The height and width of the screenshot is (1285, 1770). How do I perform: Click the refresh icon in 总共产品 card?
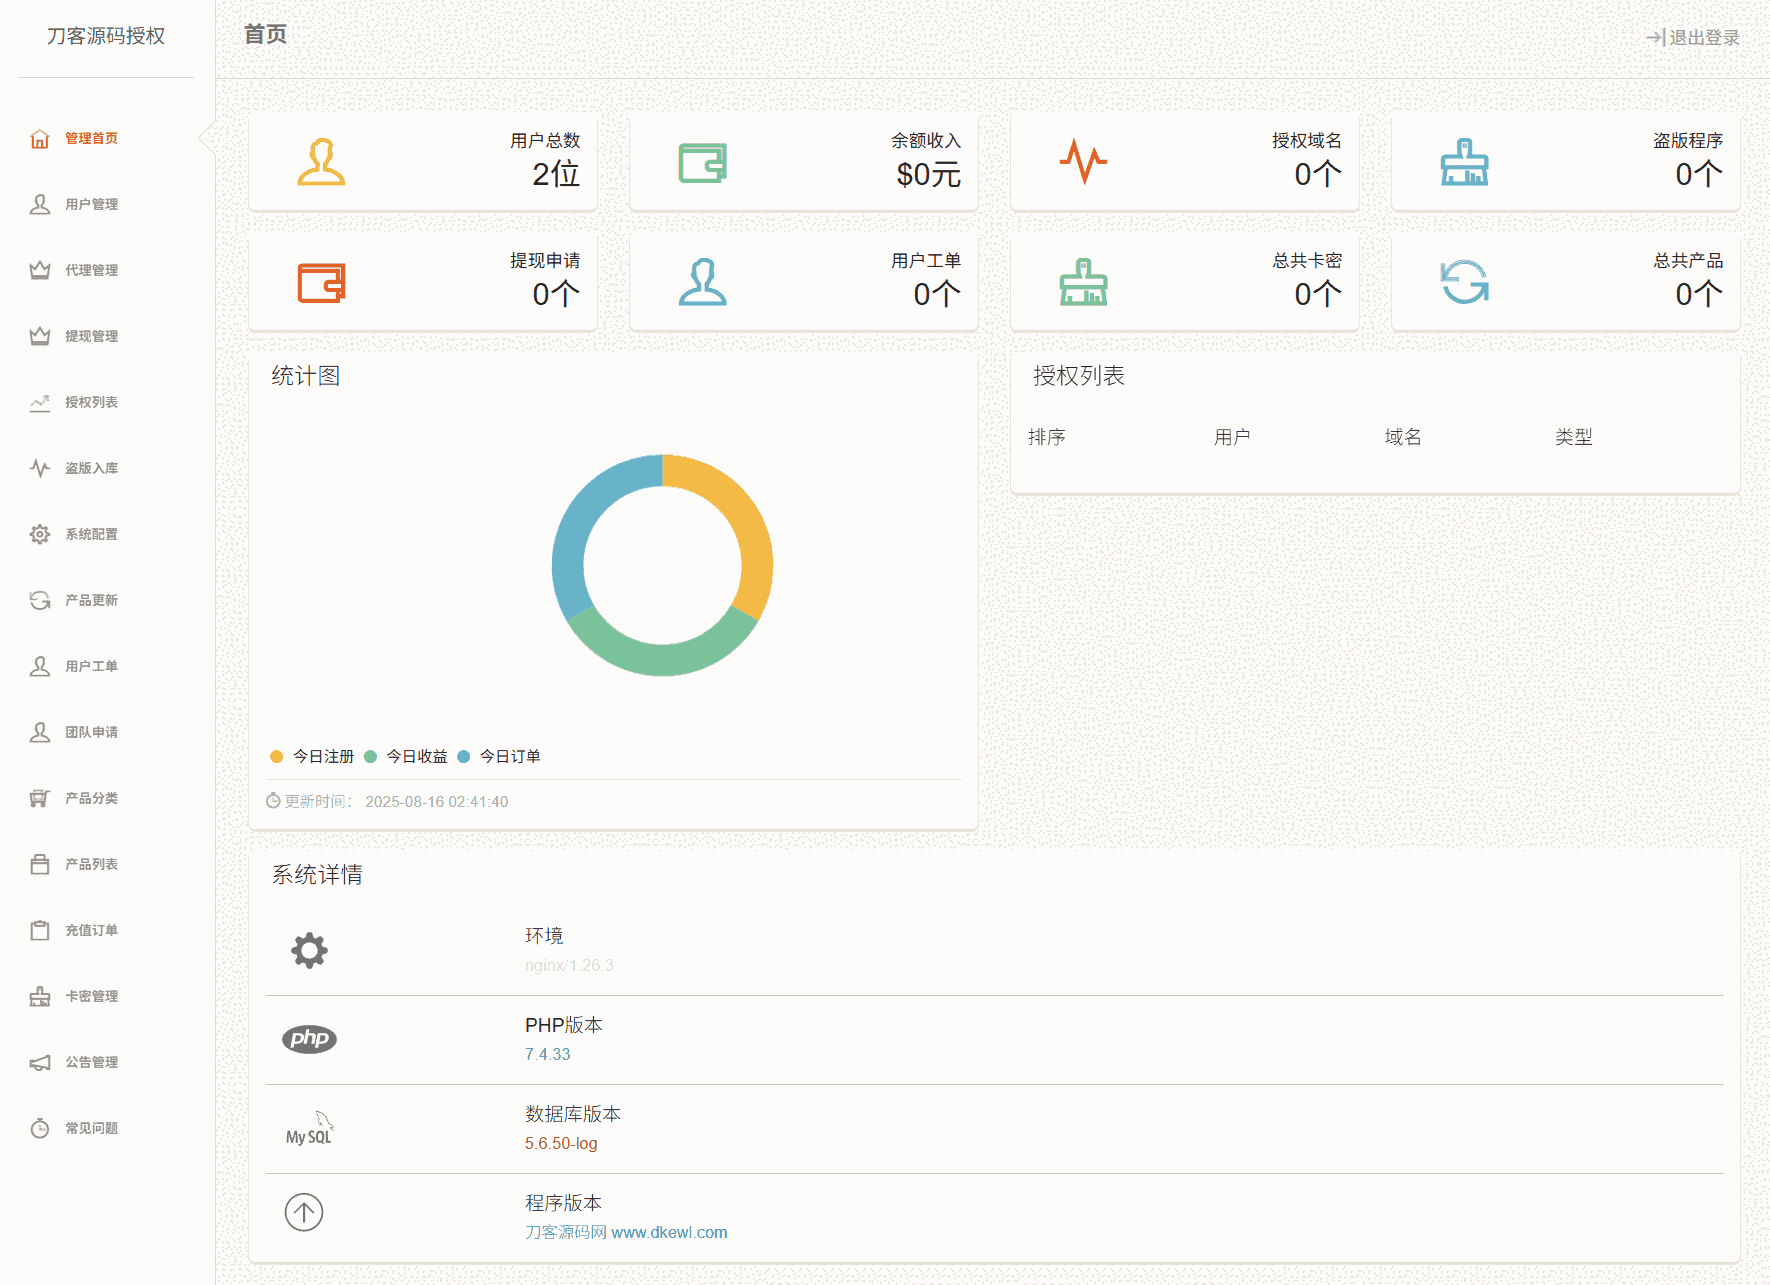click(1464, 282)
